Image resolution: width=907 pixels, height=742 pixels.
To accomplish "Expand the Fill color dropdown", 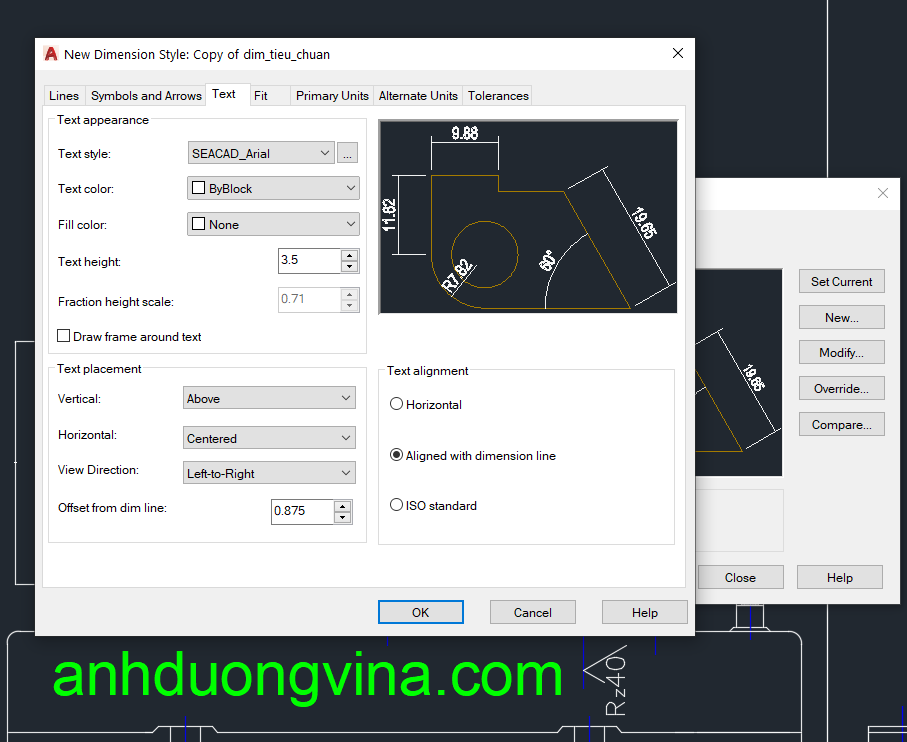I will 273,225.
